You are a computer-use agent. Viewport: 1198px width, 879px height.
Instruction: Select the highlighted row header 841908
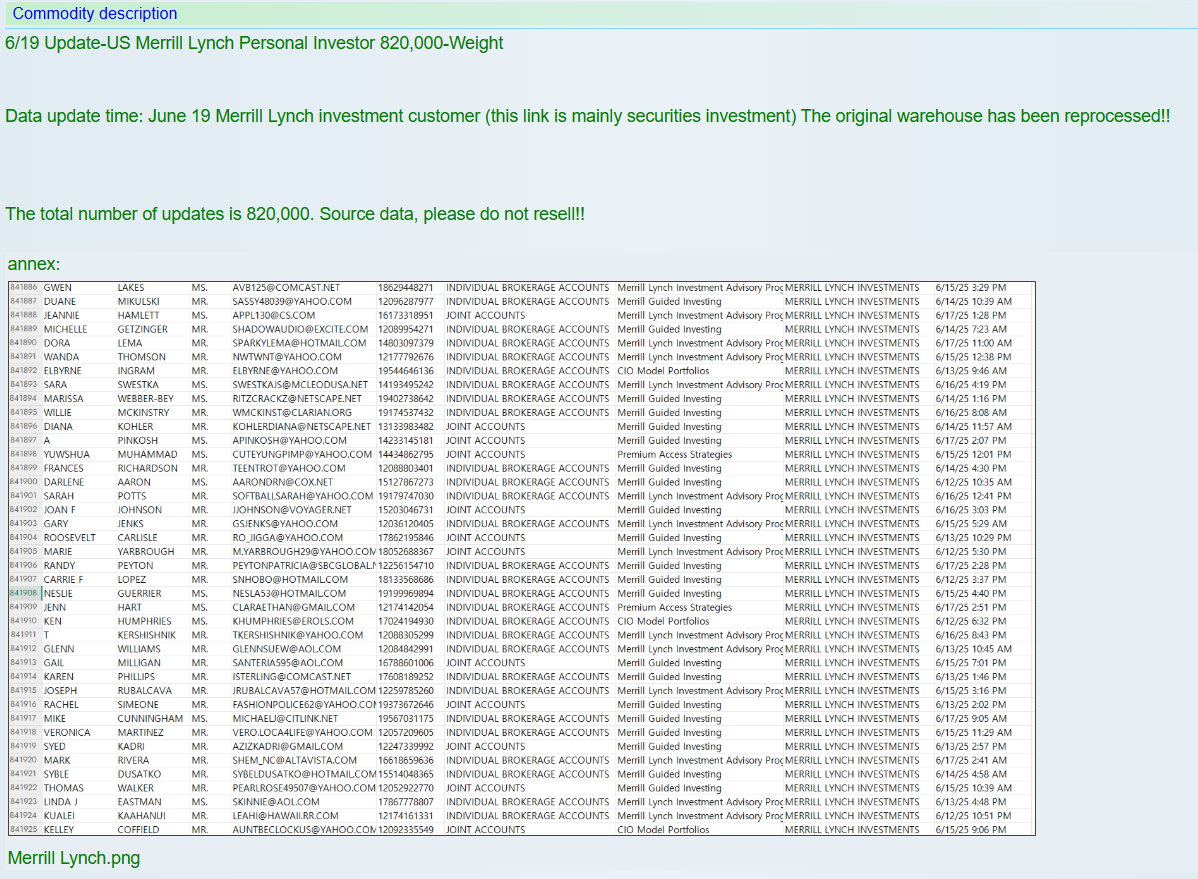coord(24,593)
